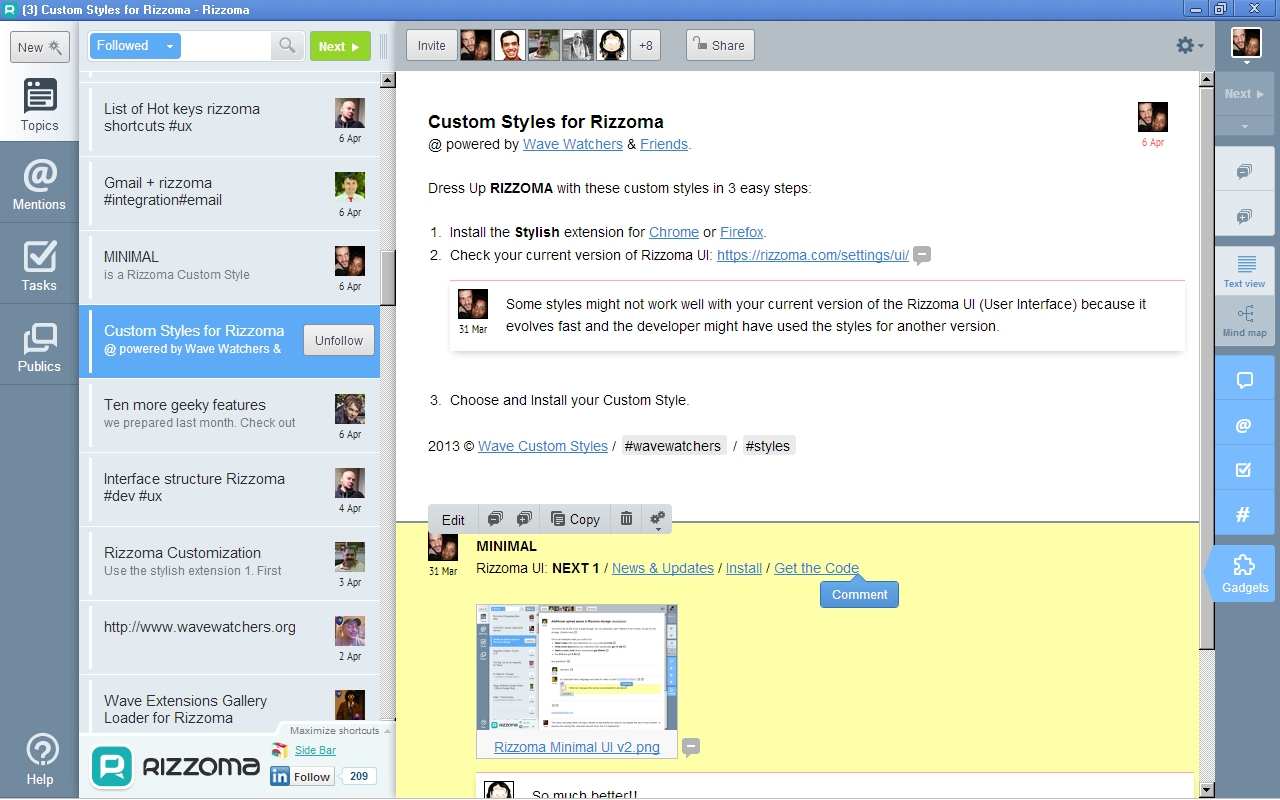Open the Topics tab

(39, 104)
